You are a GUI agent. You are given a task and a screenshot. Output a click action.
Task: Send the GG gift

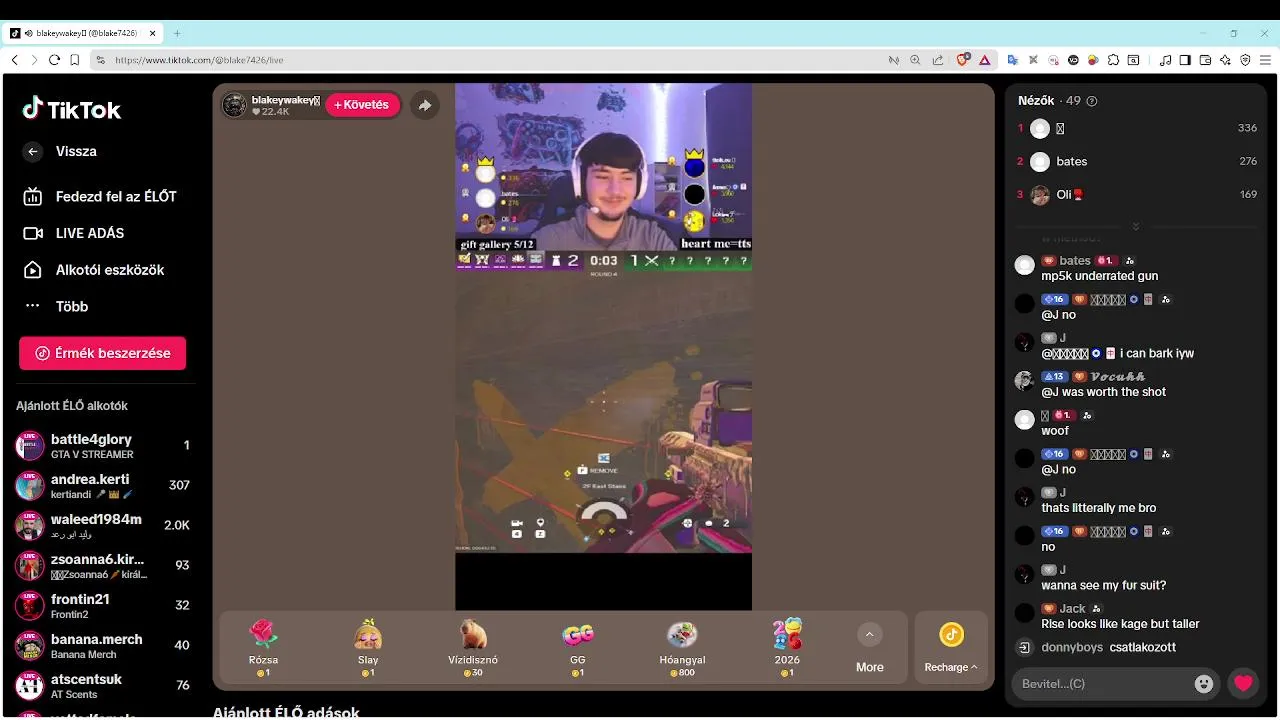pos(578,647)
